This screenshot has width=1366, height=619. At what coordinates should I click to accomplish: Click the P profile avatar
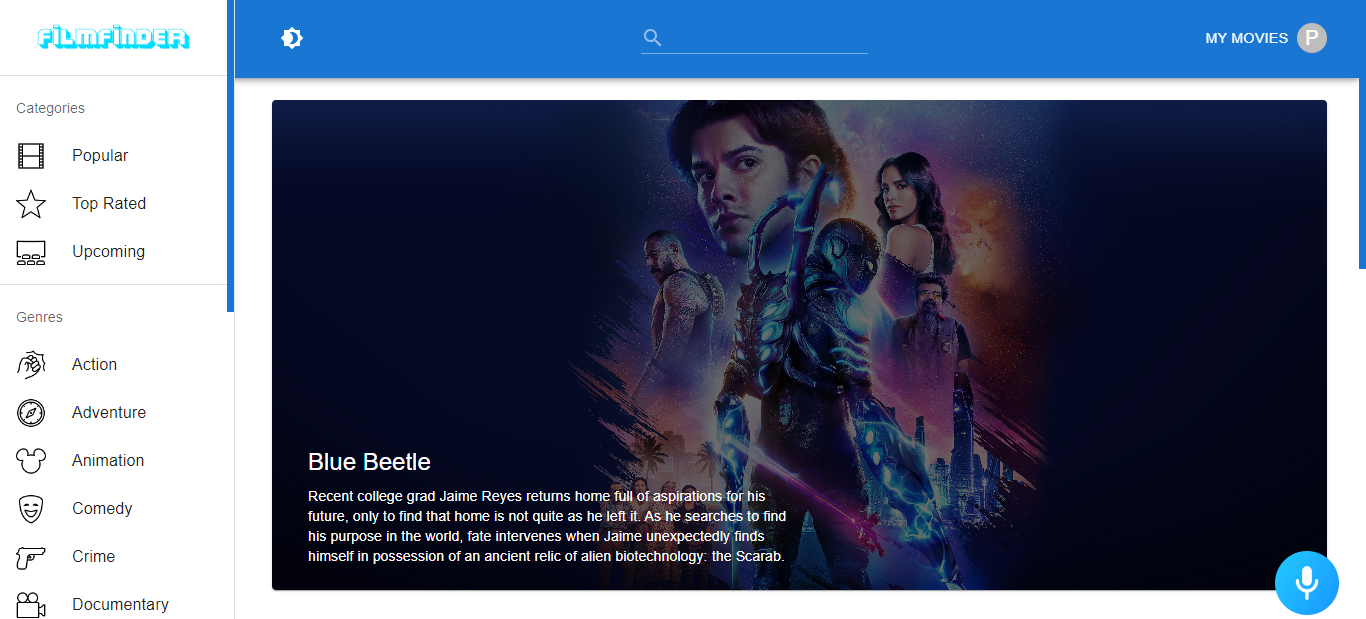coord(1312,38)
